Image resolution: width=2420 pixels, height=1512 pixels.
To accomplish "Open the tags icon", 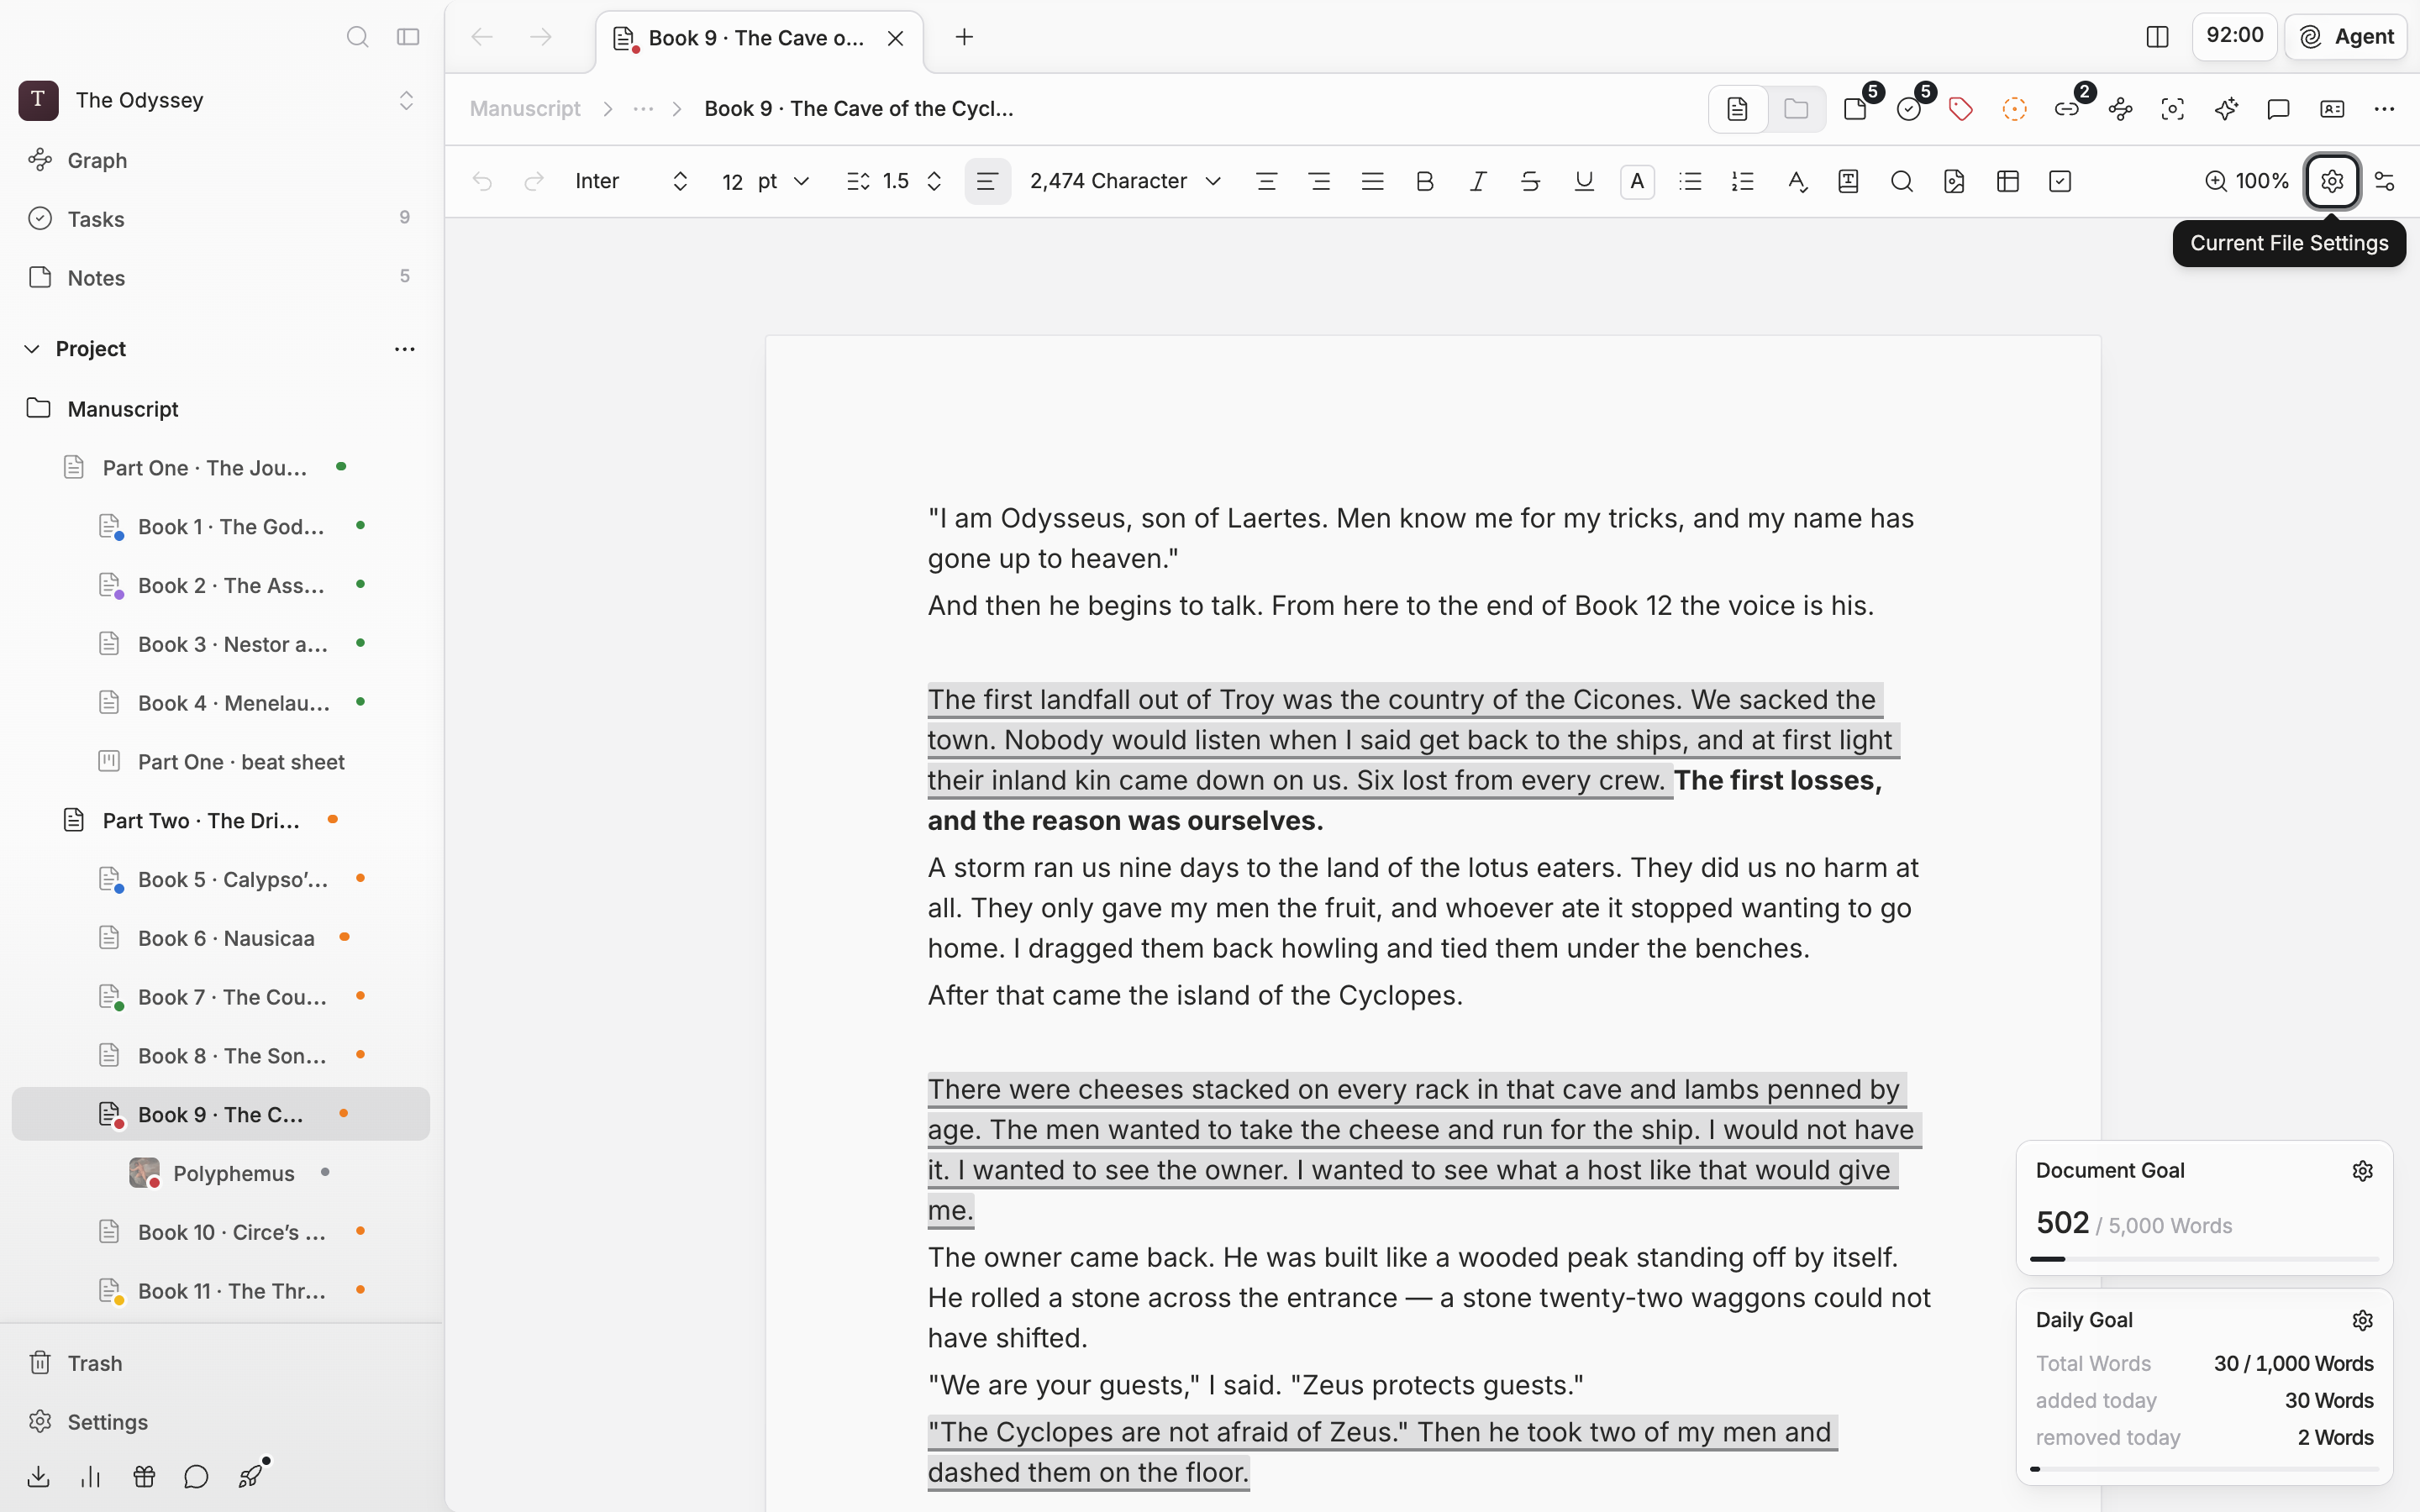I will [1961, 109].
